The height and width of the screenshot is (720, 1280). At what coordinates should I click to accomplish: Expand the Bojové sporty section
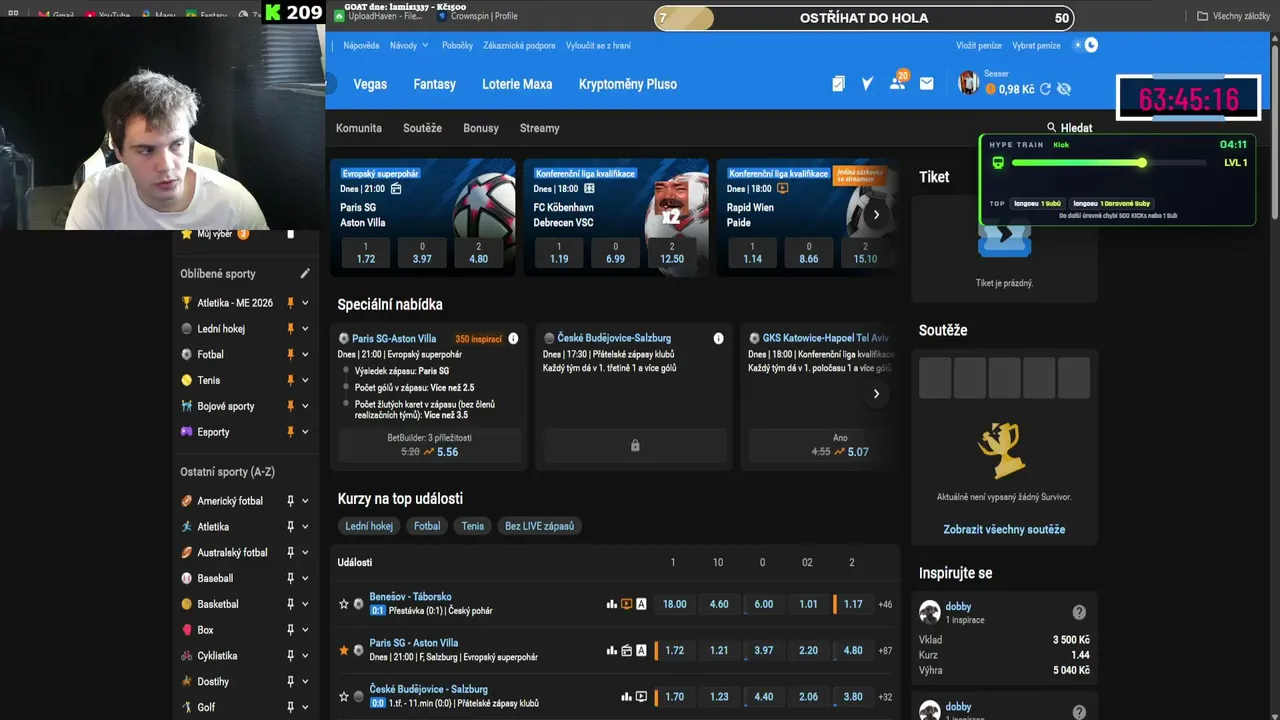[x=305, y=407]
